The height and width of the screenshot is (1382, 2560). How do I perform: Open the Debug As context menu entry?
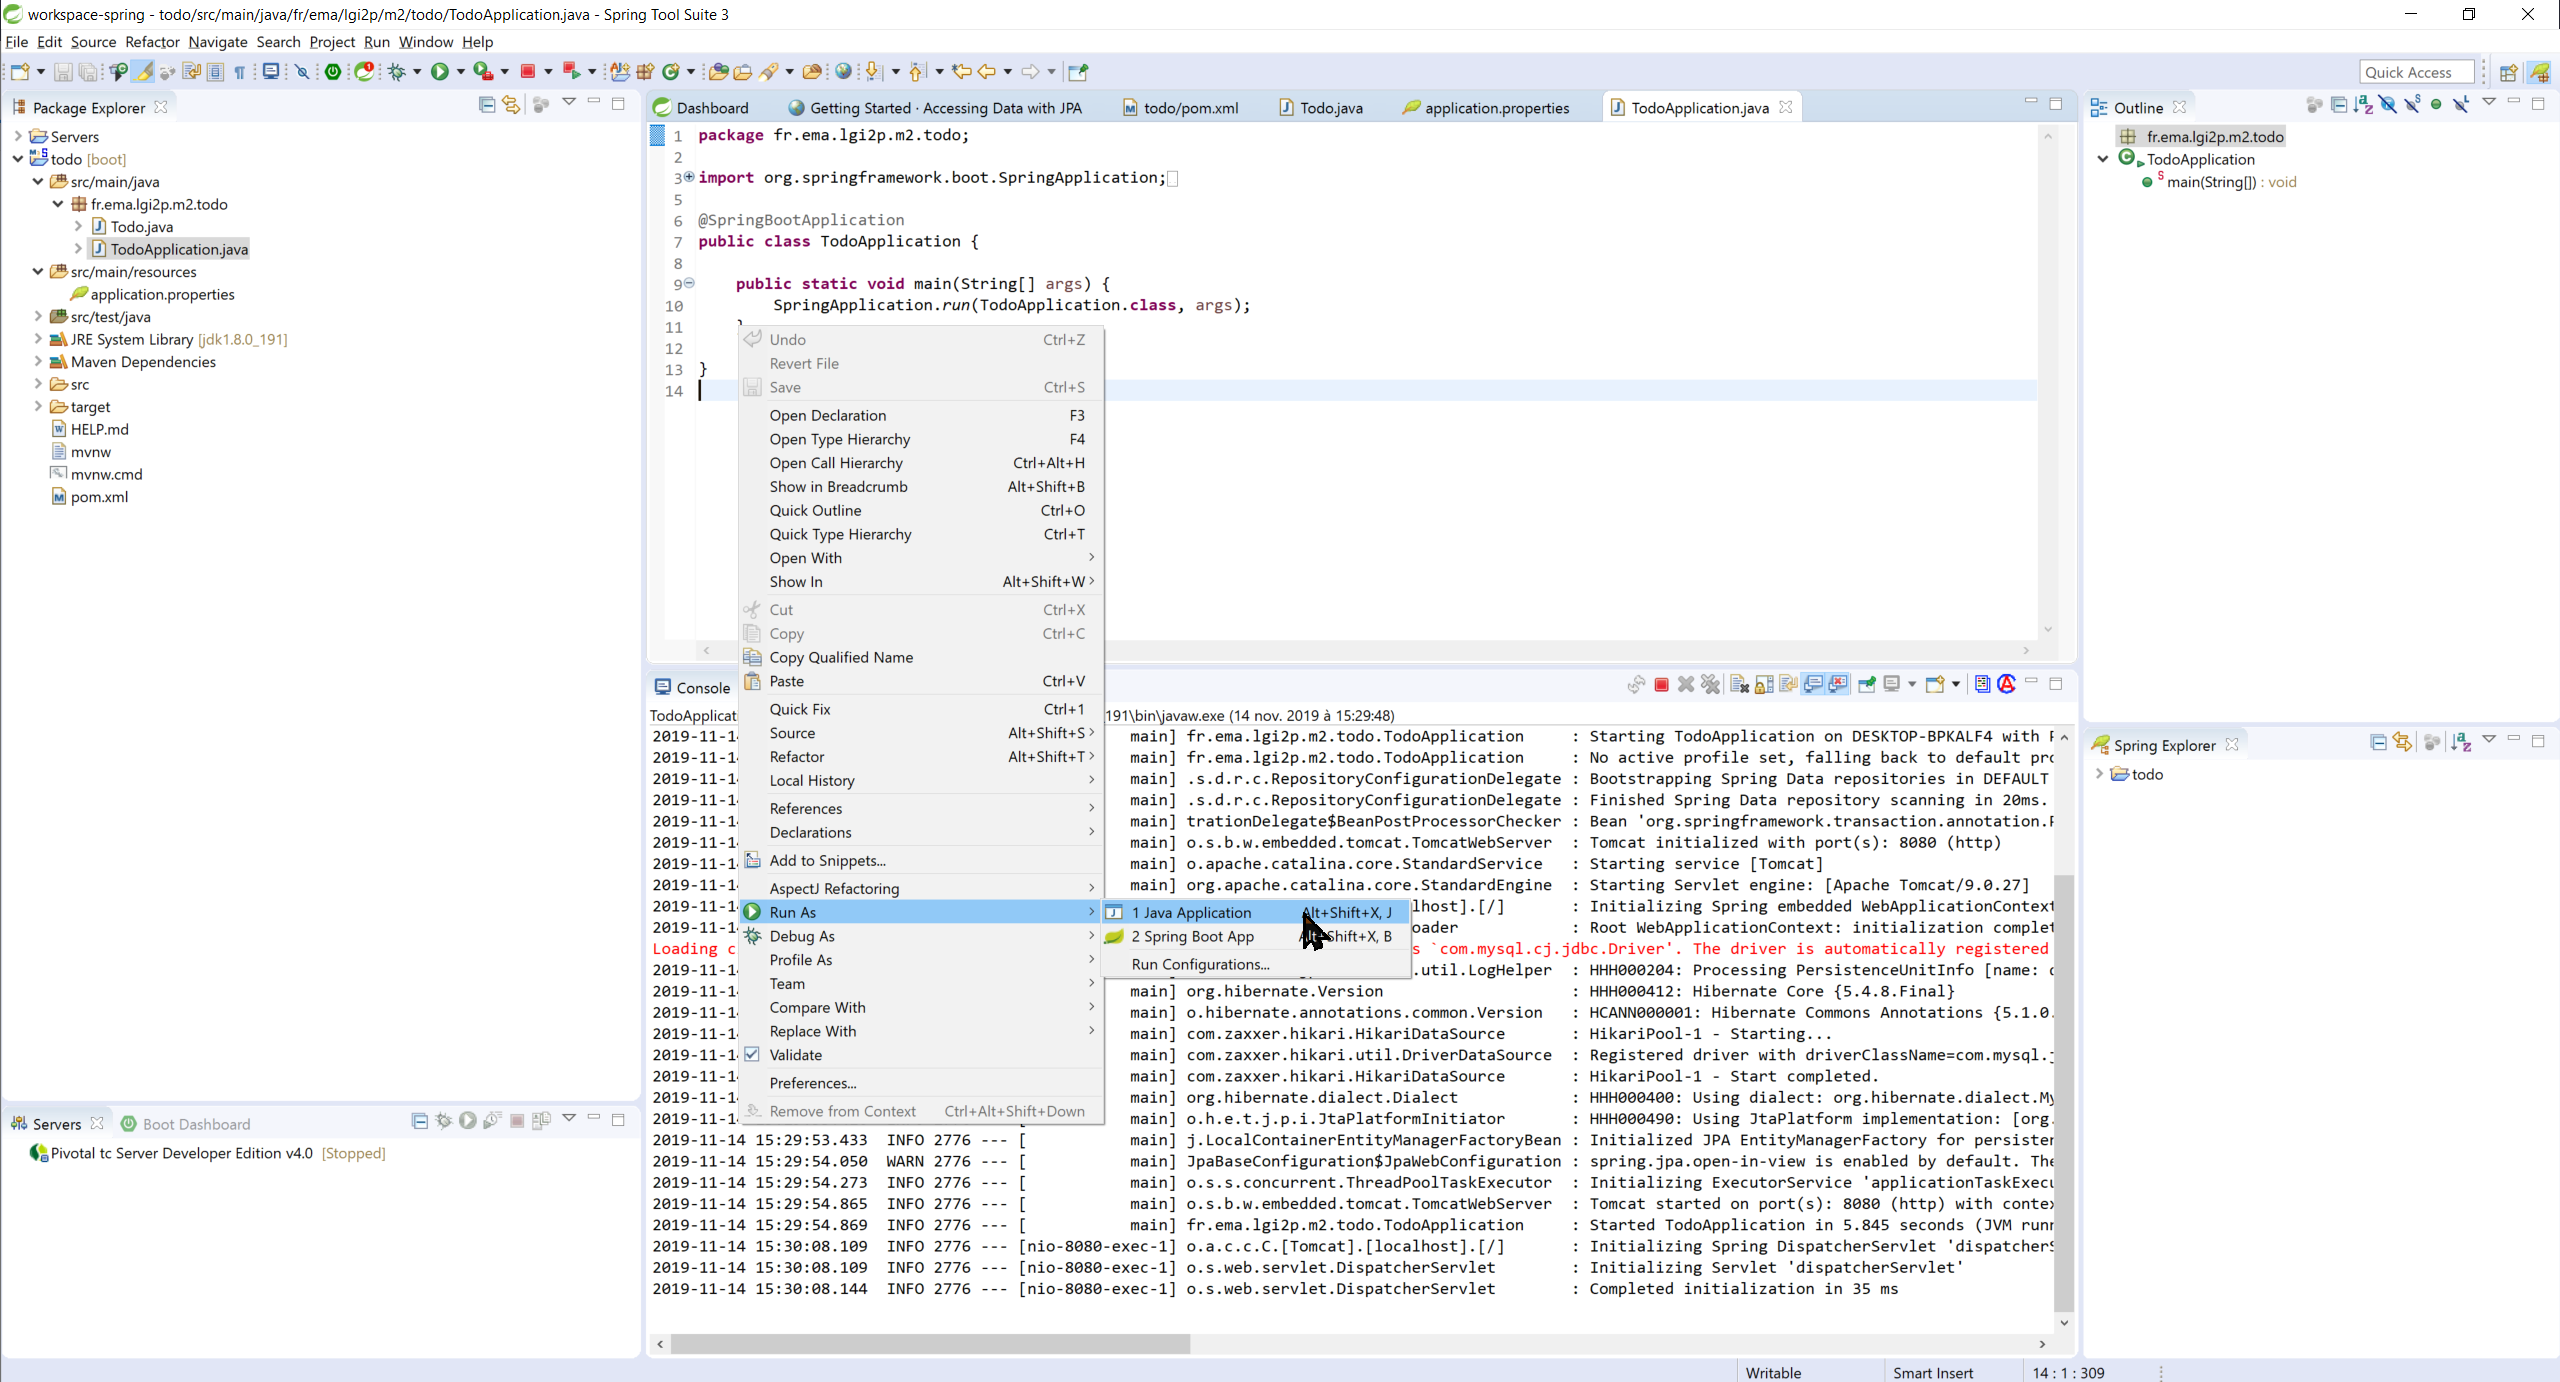tap(921, 936)
